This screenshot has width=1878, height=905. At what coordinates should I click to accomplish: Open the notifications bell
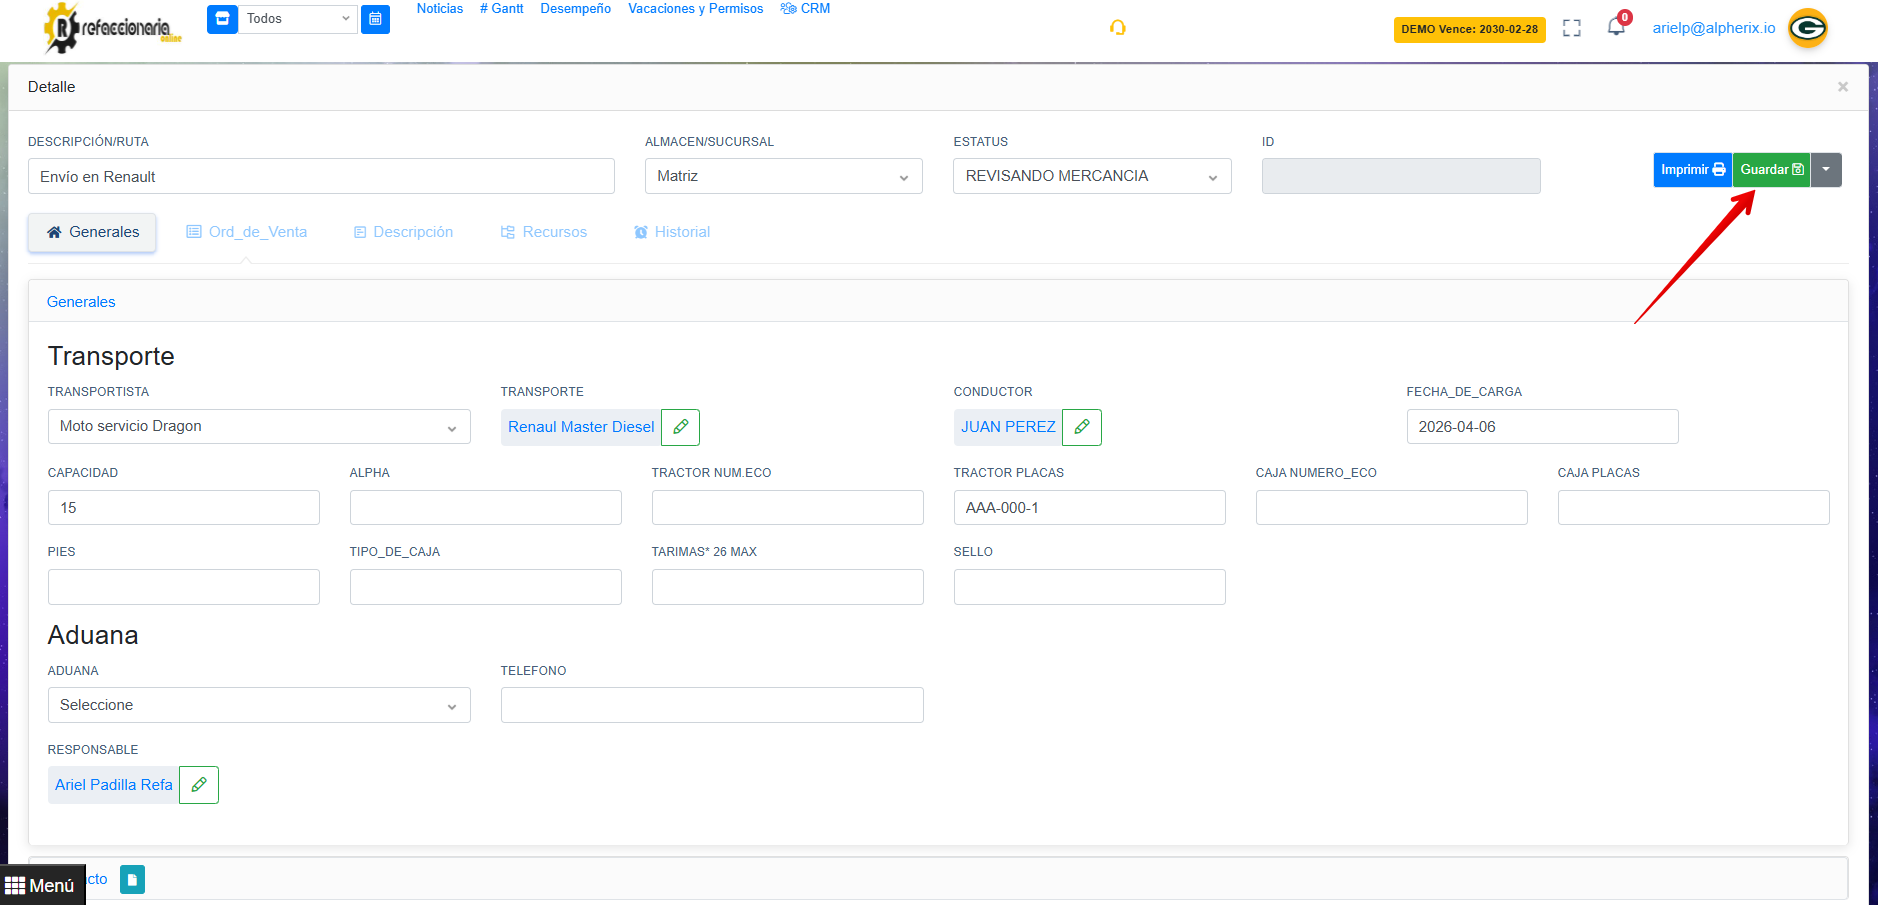pyautogui.click(x=1615, y=27)
